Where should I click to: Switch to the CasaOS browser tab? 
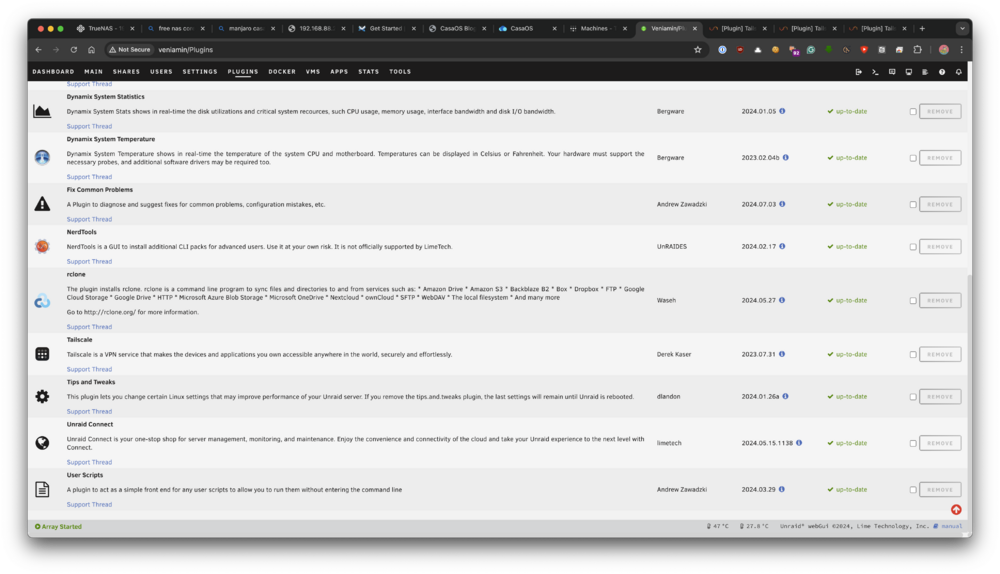coord(527,28)
